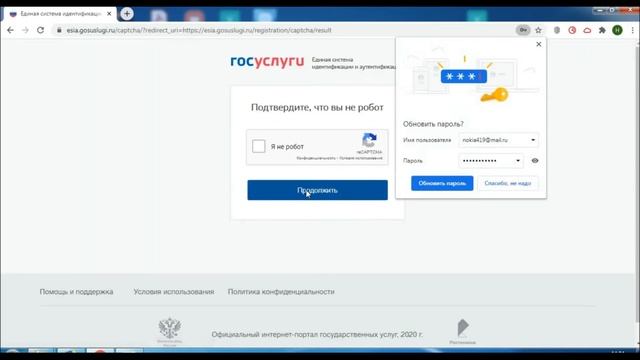
Task: Click the password key icon in address bar
Action: tap(523, 30)
